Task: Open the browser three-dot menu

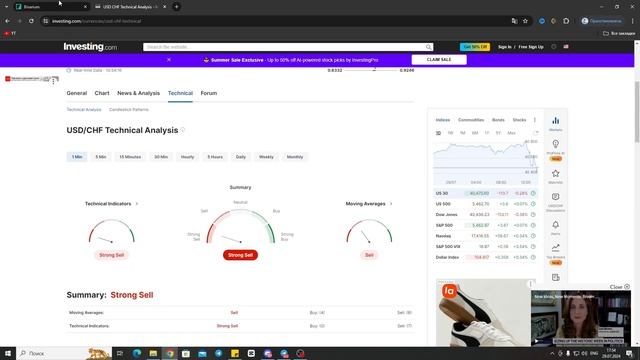Action: [x=633, y=21]
